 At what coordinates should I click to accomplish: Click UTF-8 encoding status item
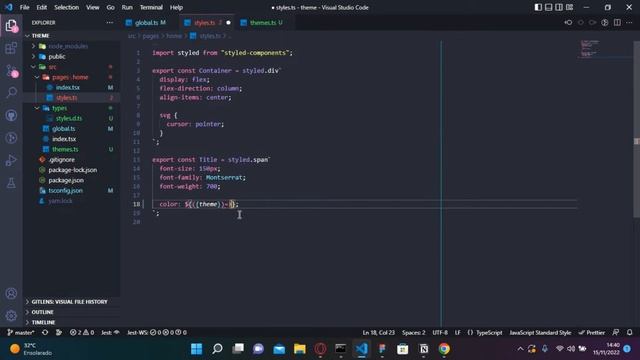440,333
